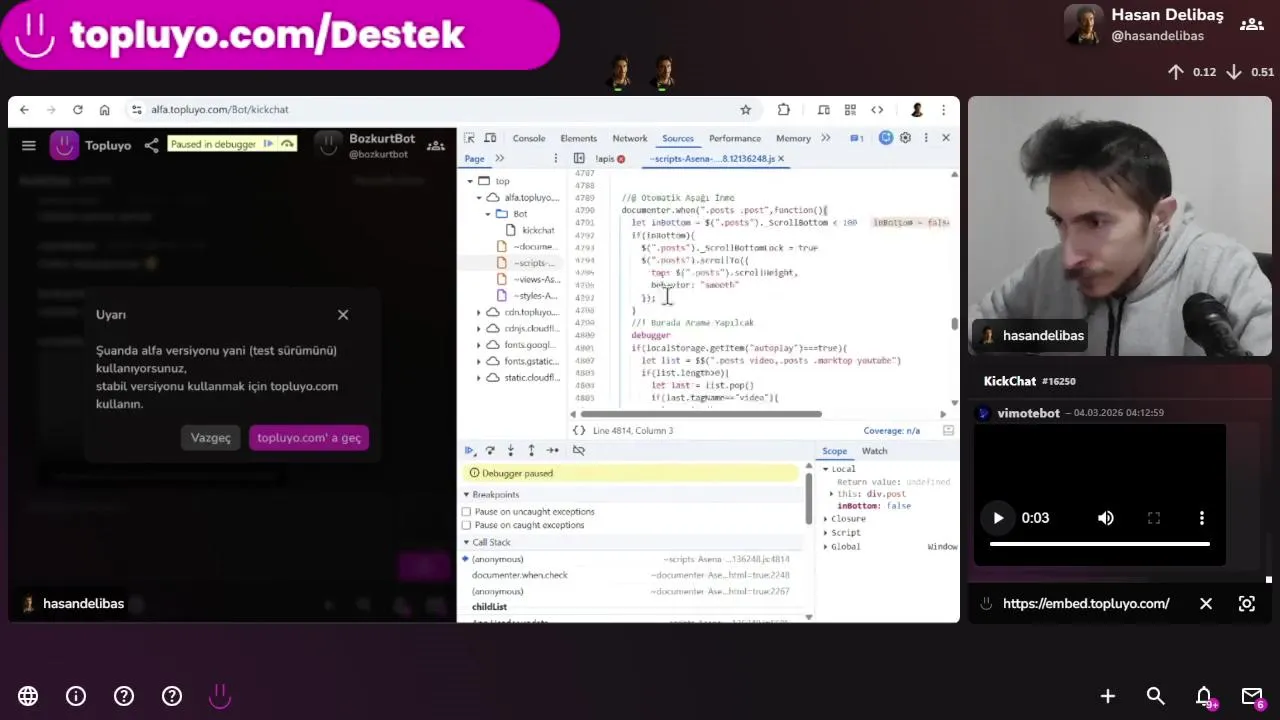
Task: Expand this: div.post variable
Action: point(832,494)
